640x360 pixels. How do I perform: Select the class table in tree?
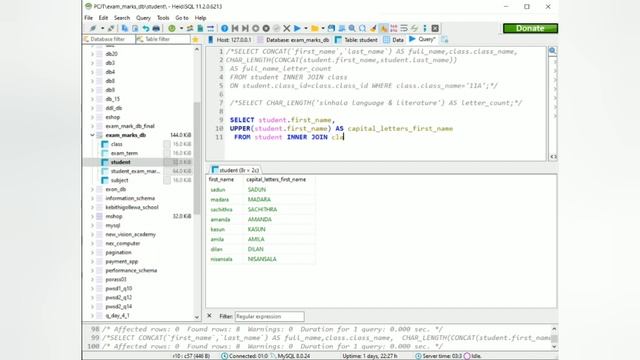pyautogui.click(x=116, y=144)
